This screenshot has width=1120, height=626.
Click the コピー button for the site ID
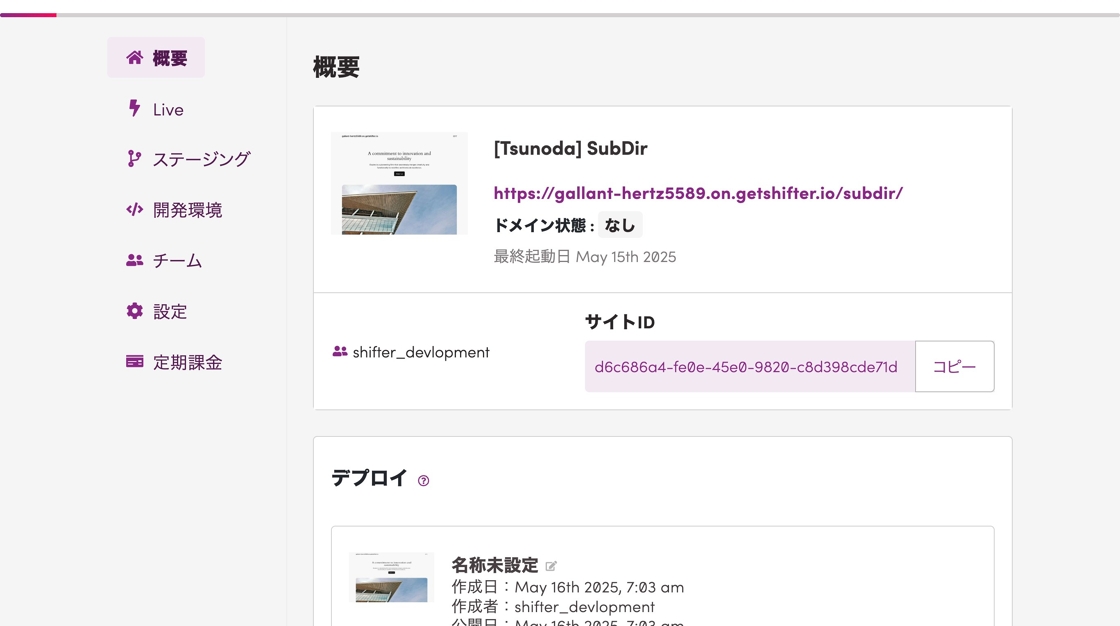[954, 367]
